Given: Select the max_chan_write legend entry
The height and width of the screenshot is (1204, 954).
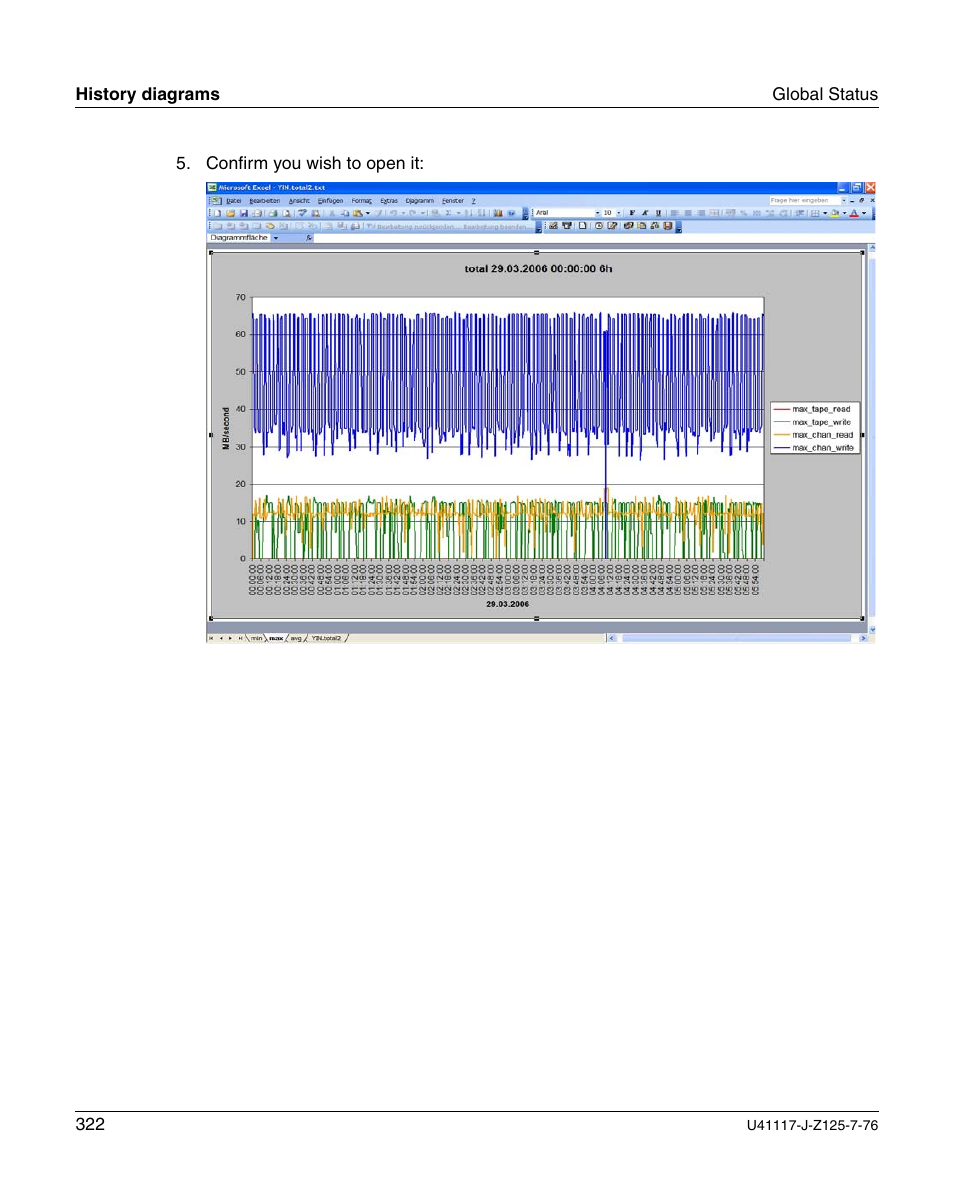Looking at the screenshot, I should coord(812,448).
